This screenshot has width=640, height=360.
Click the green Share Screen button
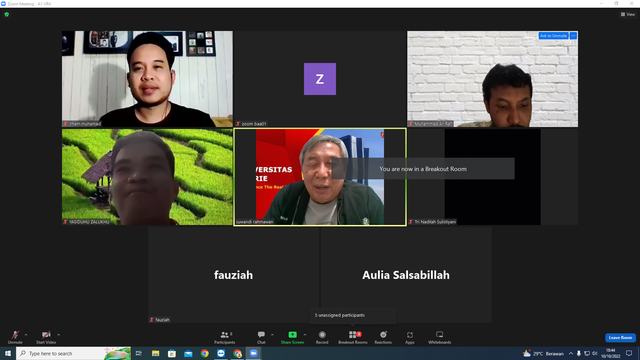tap(292, 337)
